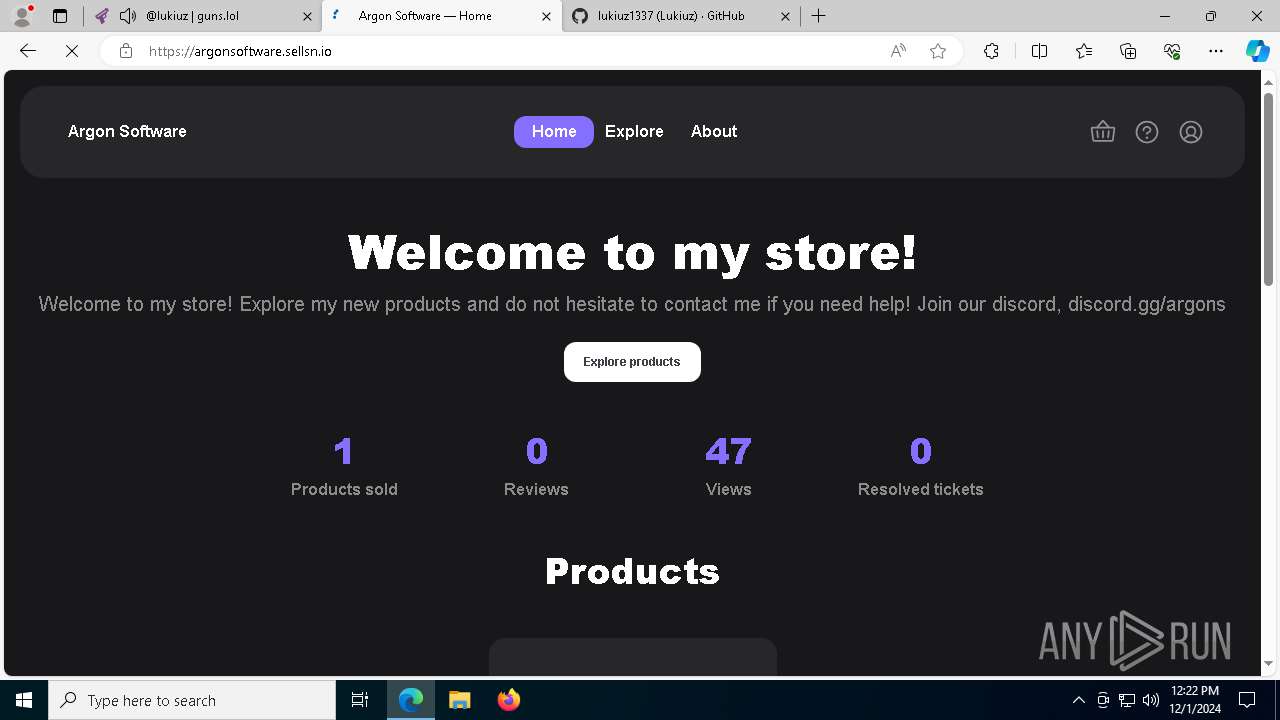Viewport: 1280px width, 720px height.
Task: Select the Home nav item
Action: click(554, 132)
